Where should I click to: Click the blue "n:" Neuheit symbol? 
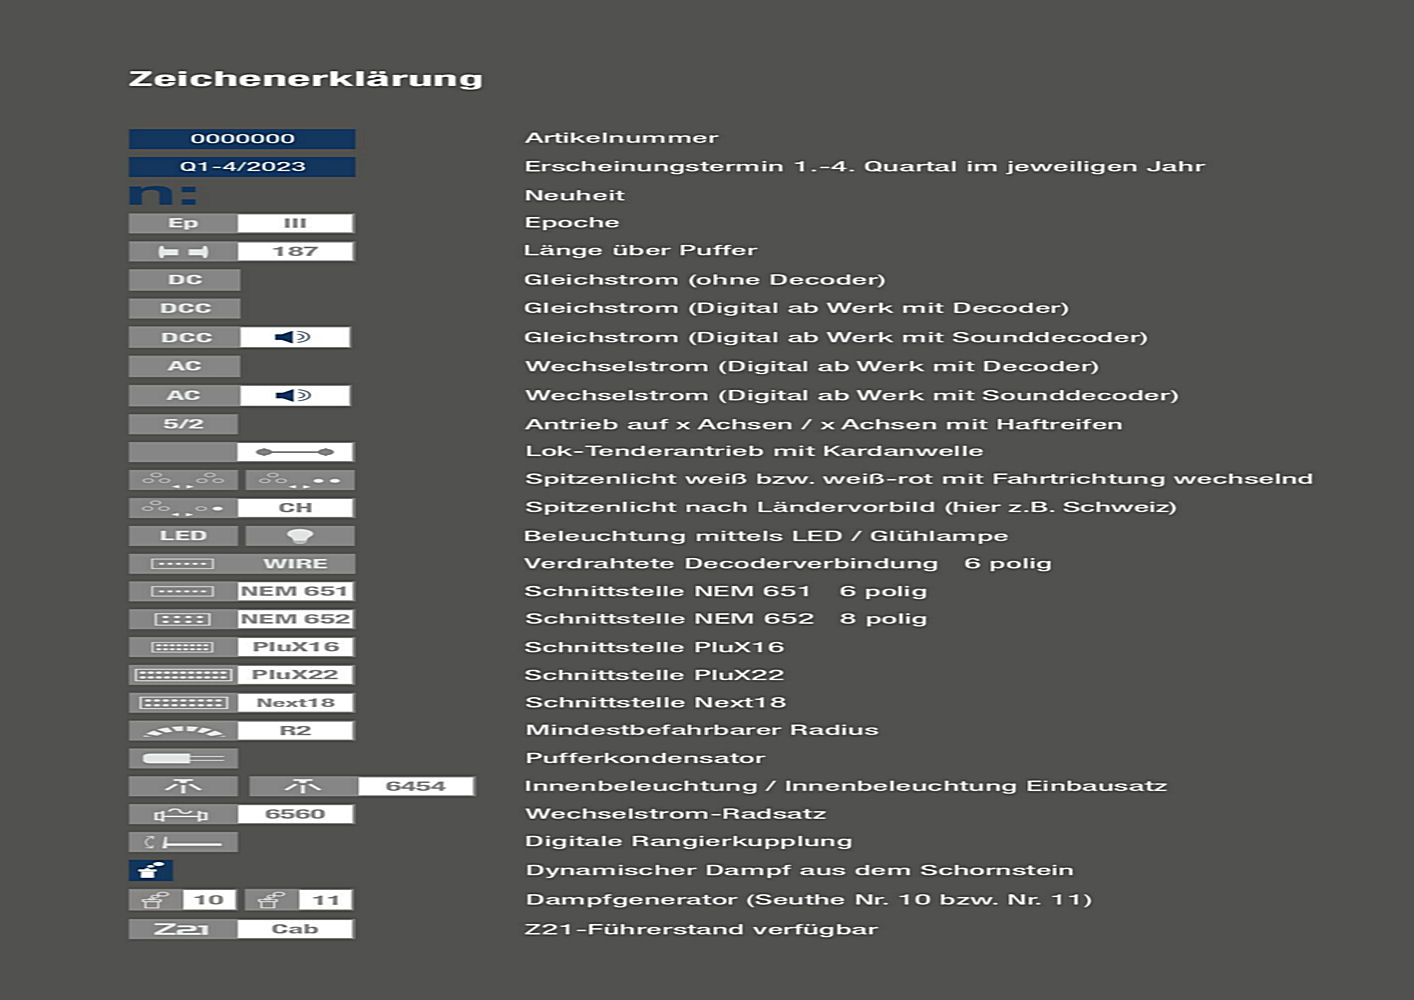162,195
